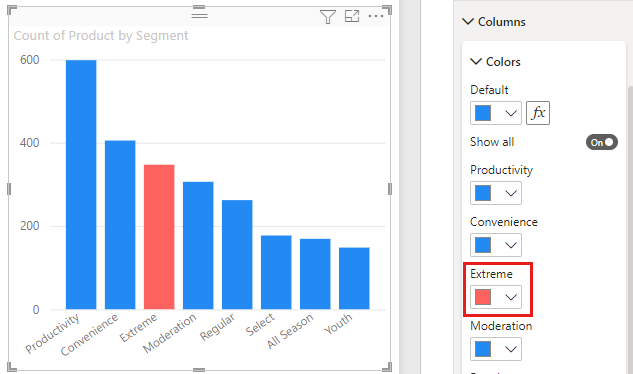Open the Extreme color dropdown arrow
The image size is (633, 374).
(511, 297)
